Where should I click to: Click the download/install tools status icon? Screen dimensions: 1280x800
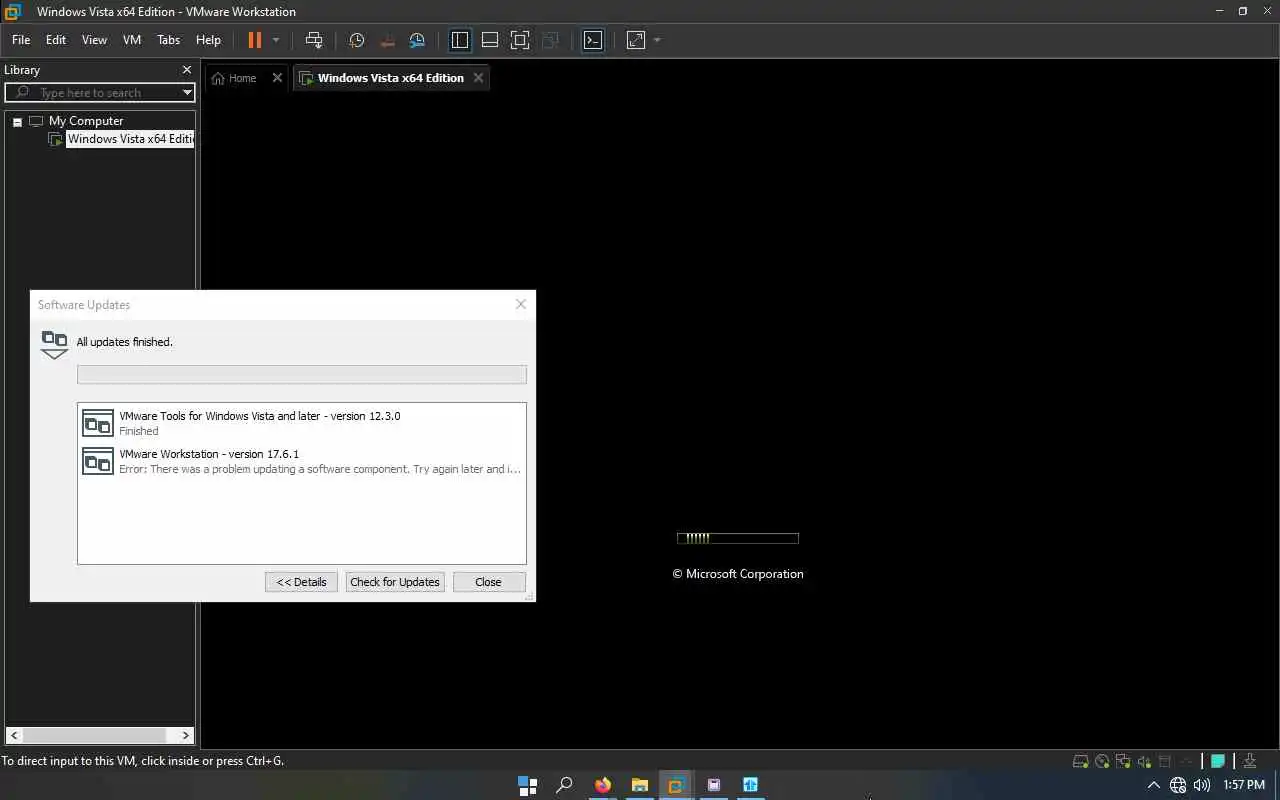pos(1250,761)
